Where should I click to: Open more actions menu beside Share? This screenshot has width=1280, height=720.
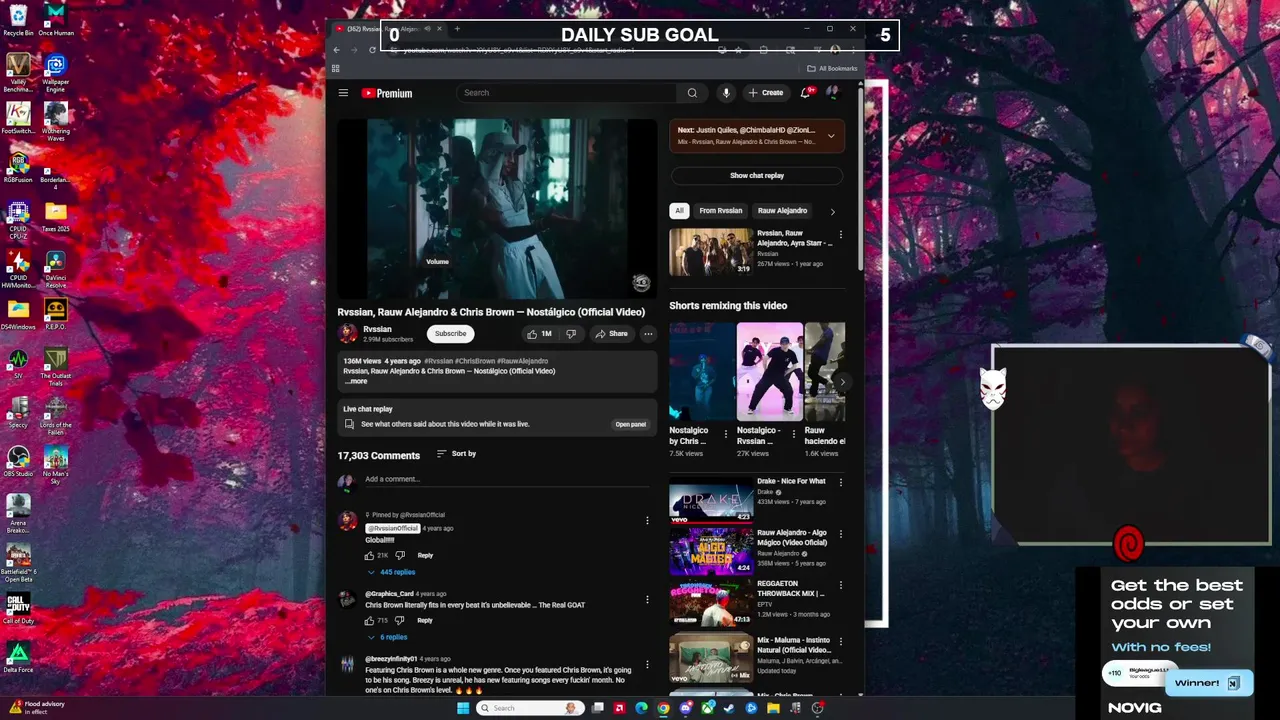tap(648, 334)
